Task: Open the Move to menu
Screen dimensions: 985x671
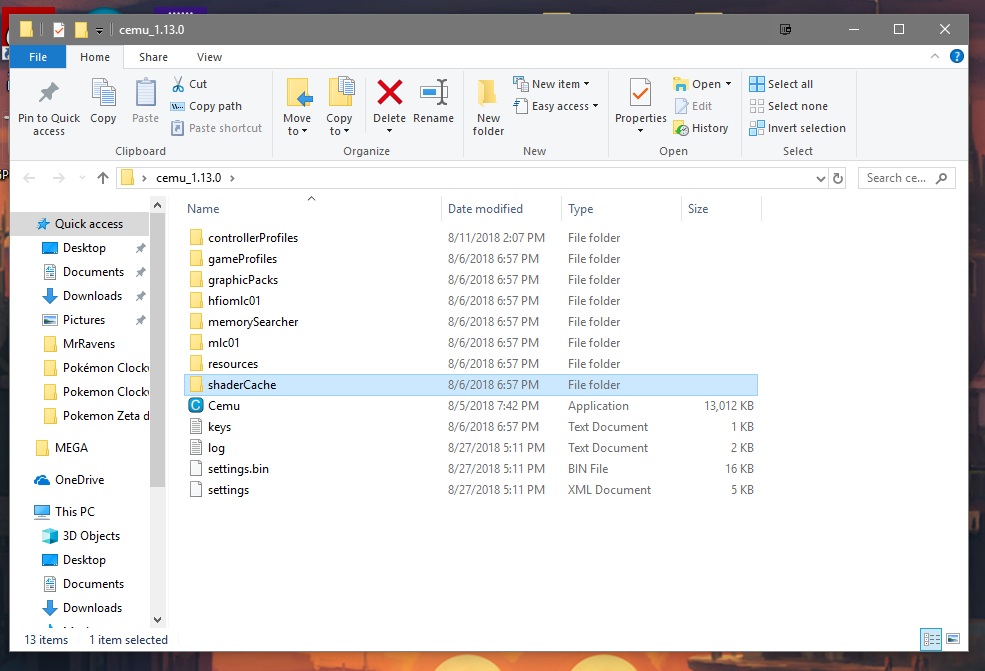Action: [297, 107]
